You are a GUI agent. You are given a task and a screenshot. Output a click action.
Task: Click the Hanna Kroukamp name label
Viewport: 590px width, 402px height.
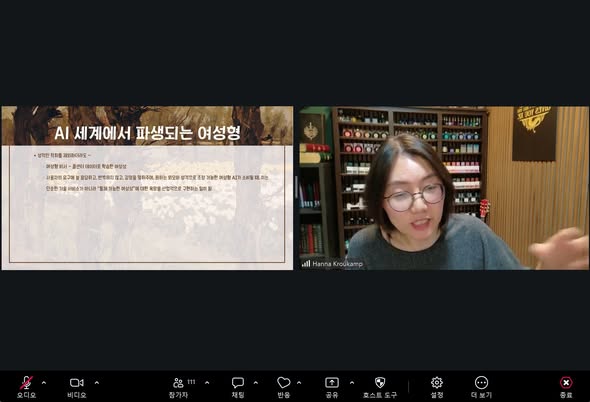point(338,264)
